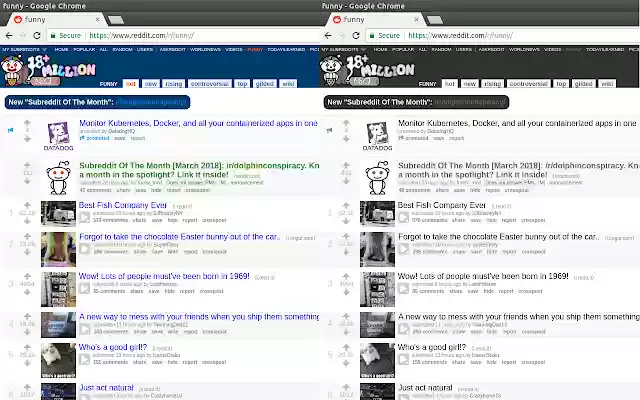Upvote 'Best Fish Company Ever' in right grayscale window
The image size is (640, 400).
[346, 205]
